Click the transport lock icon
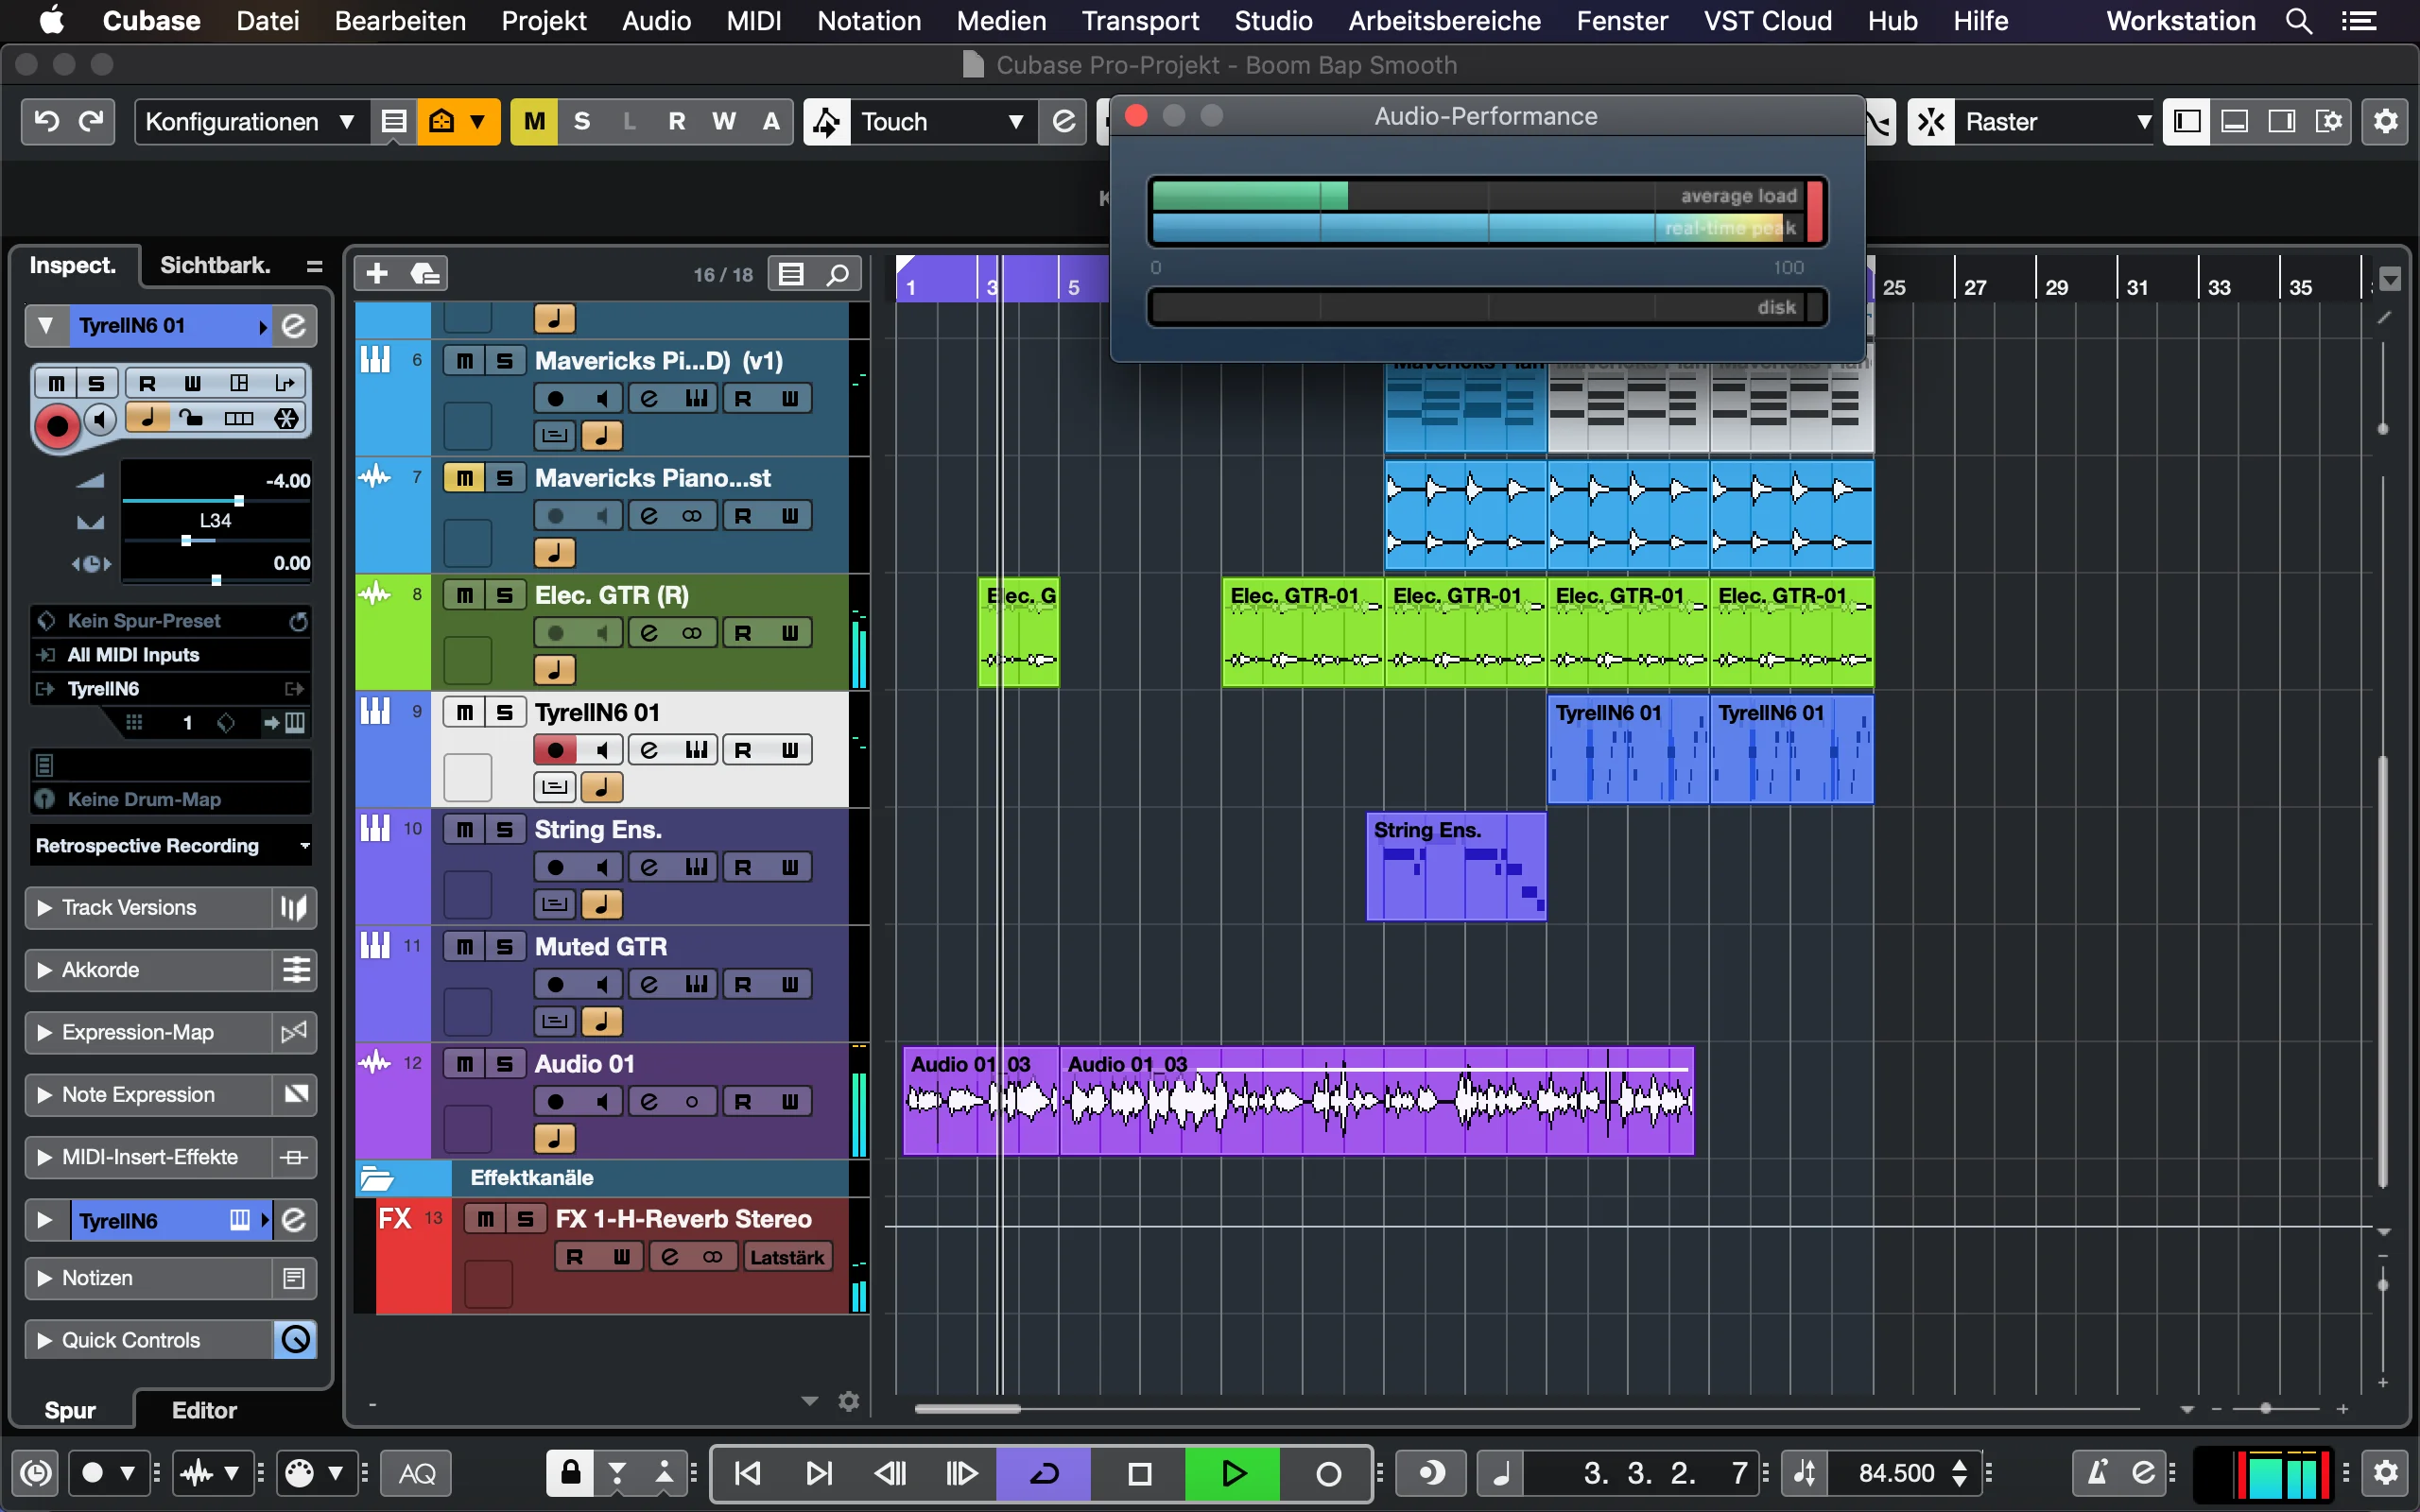Screen dimensions: 2420x1512 [x=570, y=1473]
